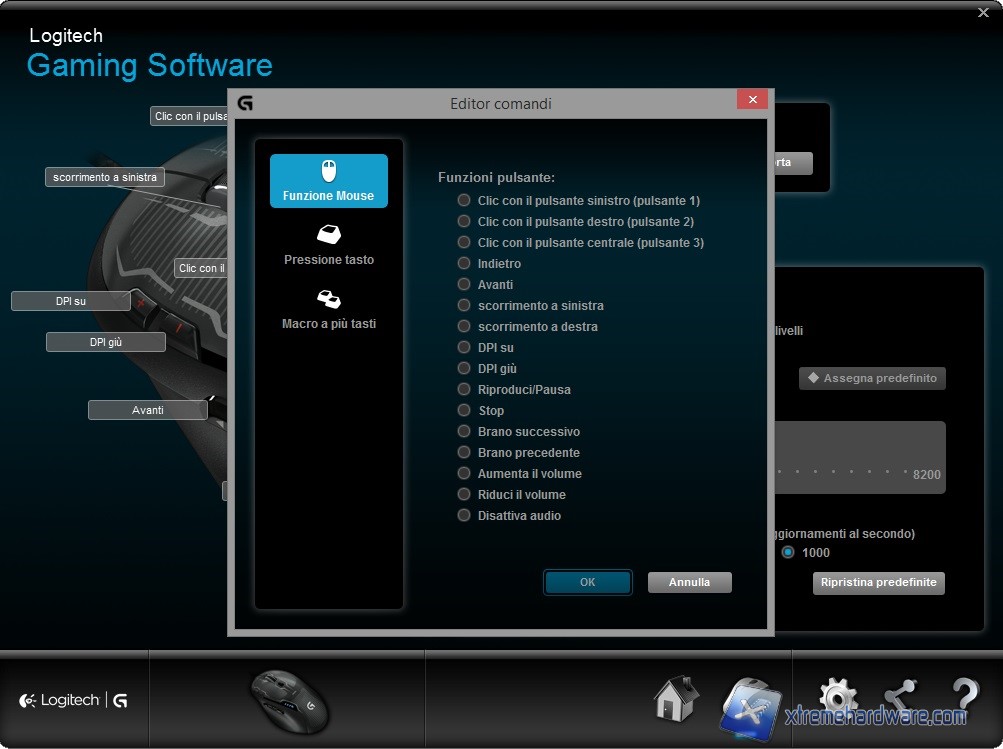This screenshot has height=749, width=1003.
Task: Click the home icon in bottom bar
Action: click(x=676, y=699)
